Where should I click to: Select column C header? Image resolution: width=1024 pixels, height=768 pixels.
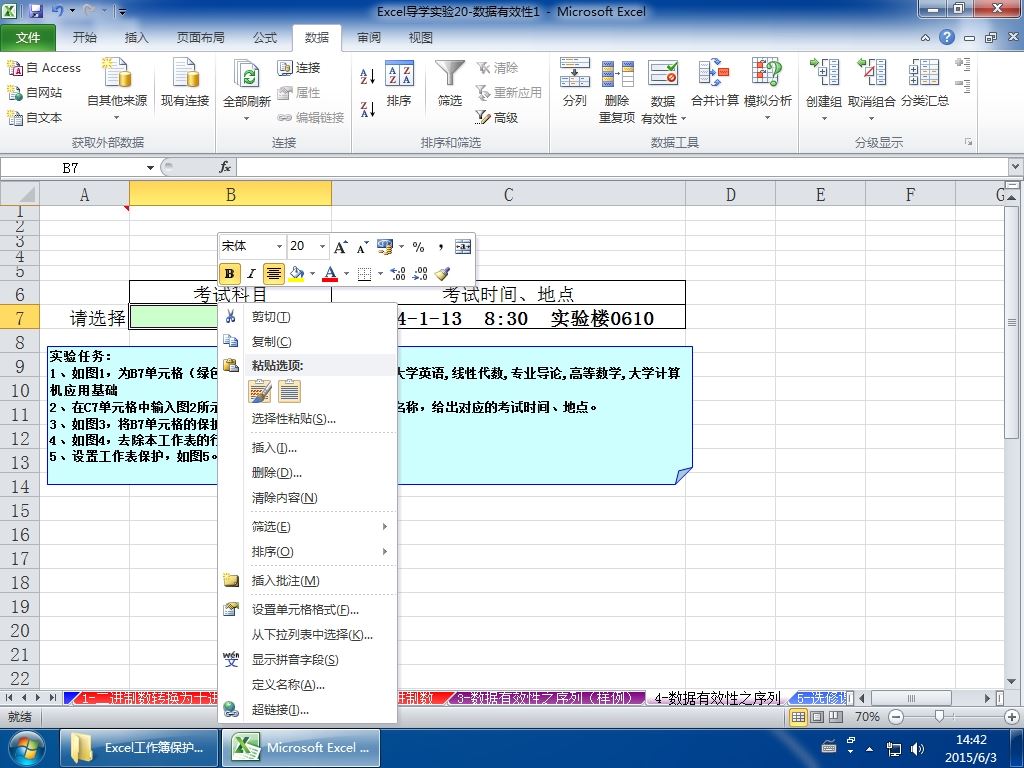click(x=508, y=194)
